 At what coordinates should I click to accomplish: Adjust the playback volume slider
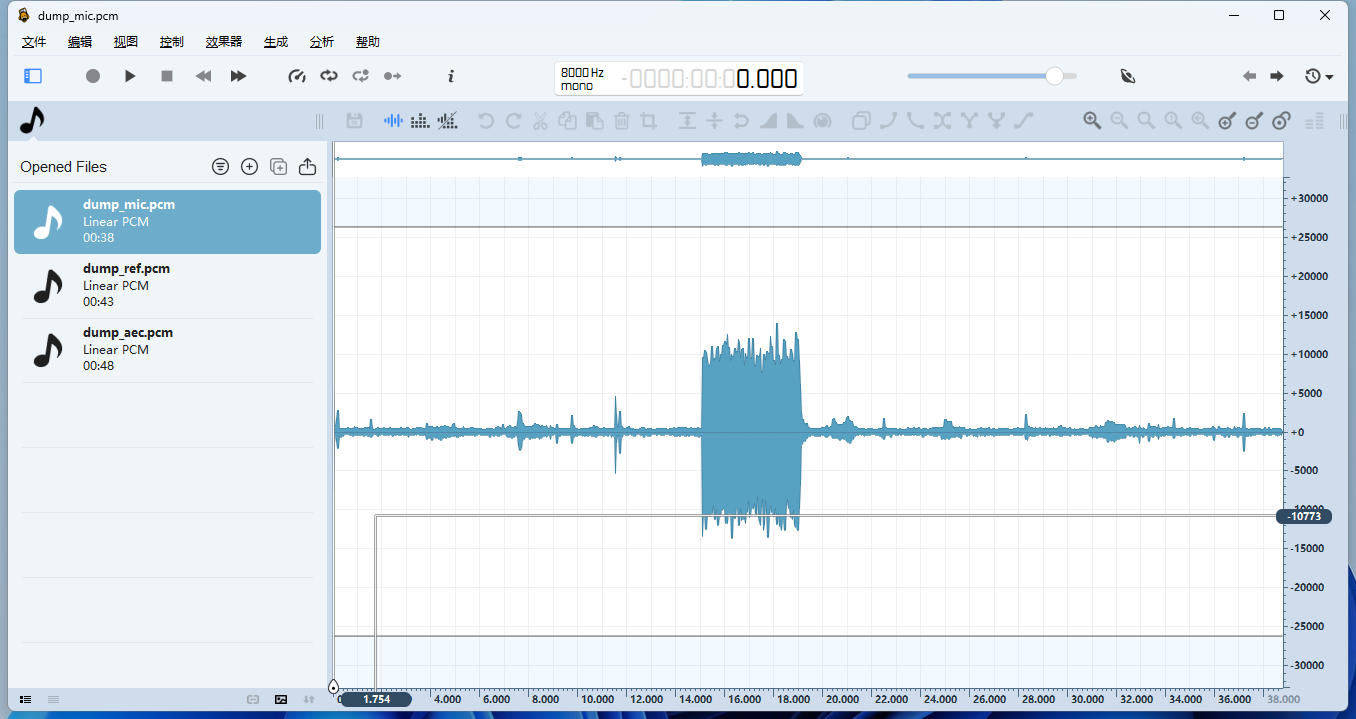pos(992,76)
